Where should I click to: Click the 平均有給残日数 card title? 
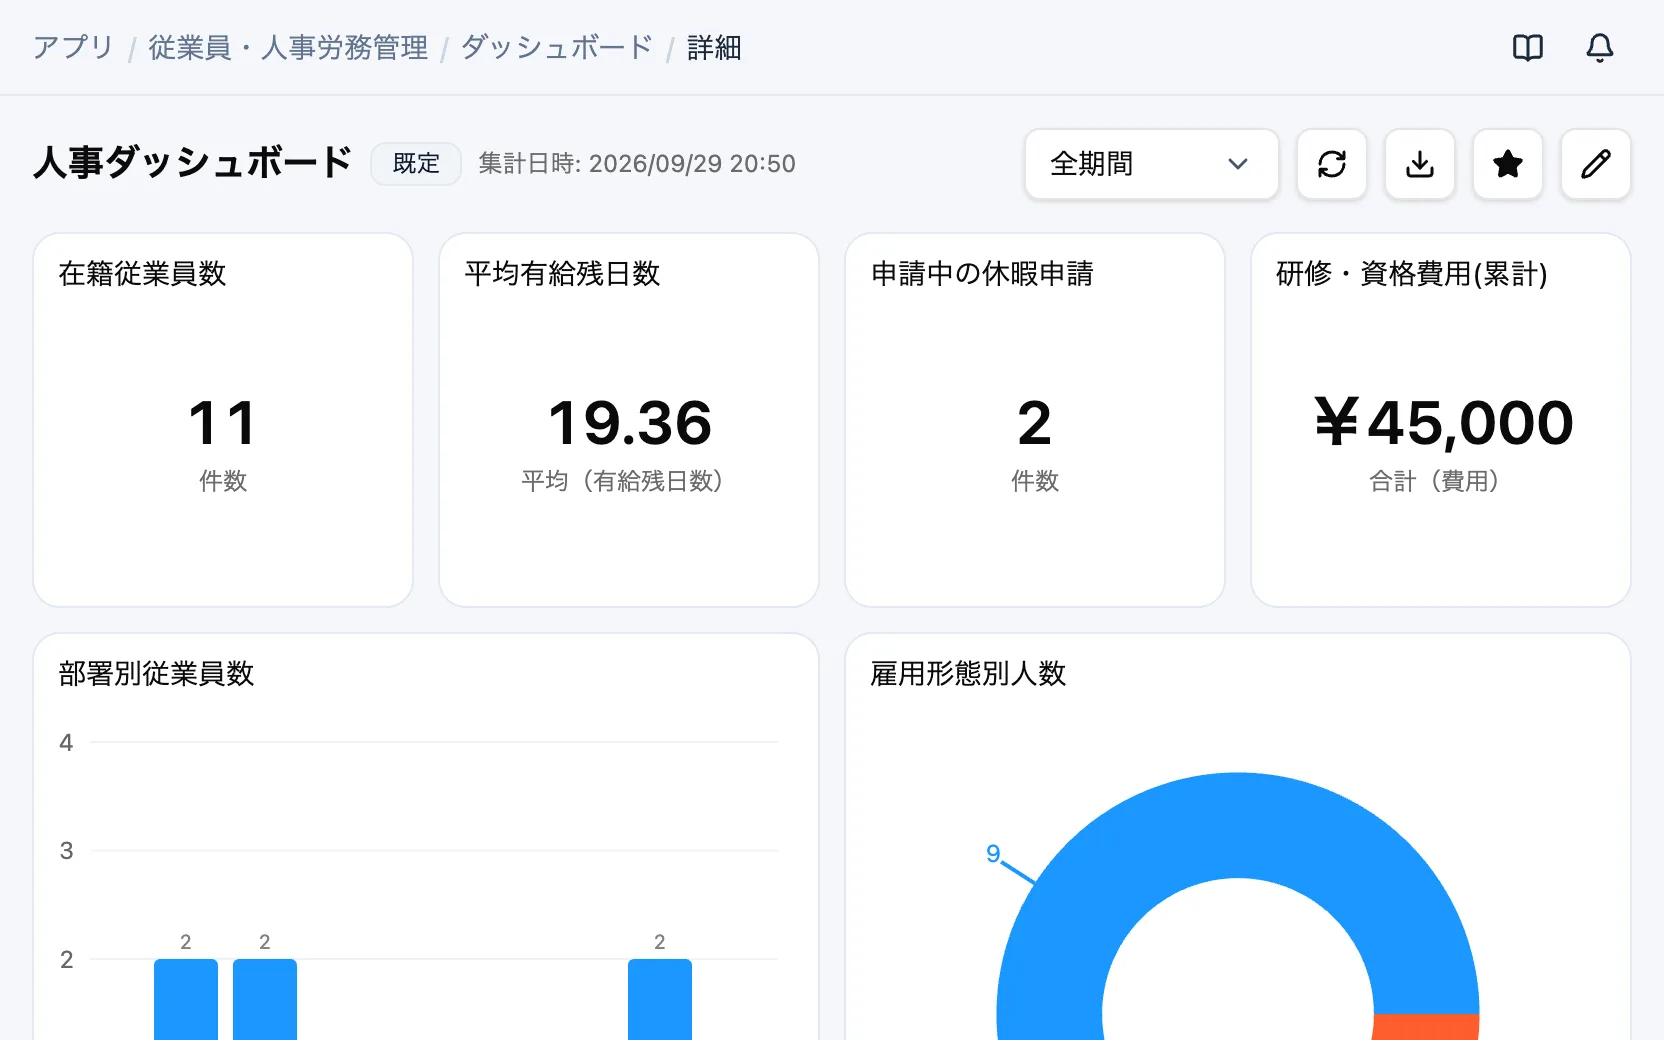click(562, 274)
